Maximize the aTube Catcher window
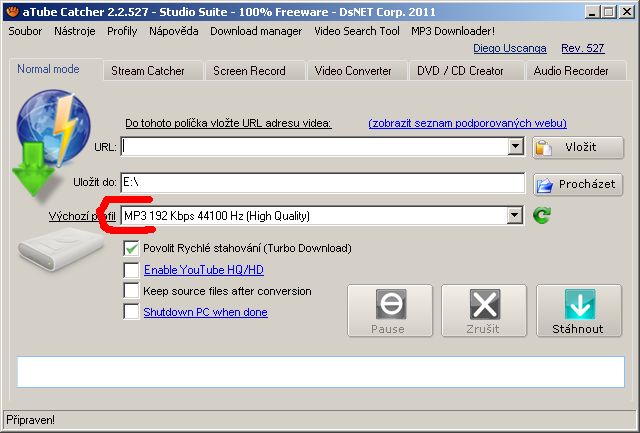This screenshot has width=640, height=433. coord(609,11)
